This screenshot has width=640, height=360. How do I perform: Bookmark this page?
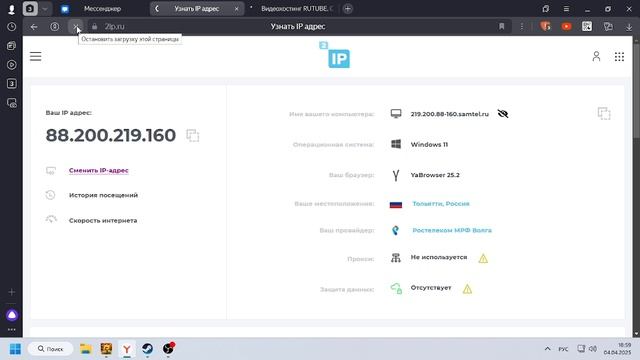[x=502, y=27]
